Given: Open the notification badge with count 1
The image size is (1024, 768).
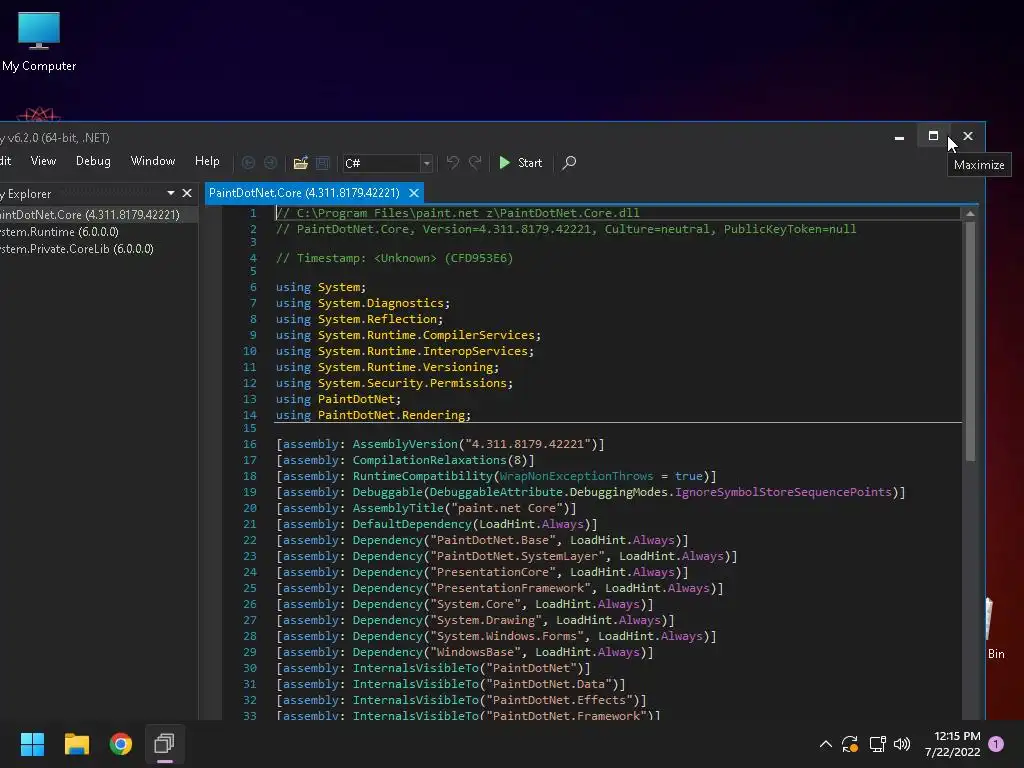Looking at the screenshot, I should coord(996,744).
